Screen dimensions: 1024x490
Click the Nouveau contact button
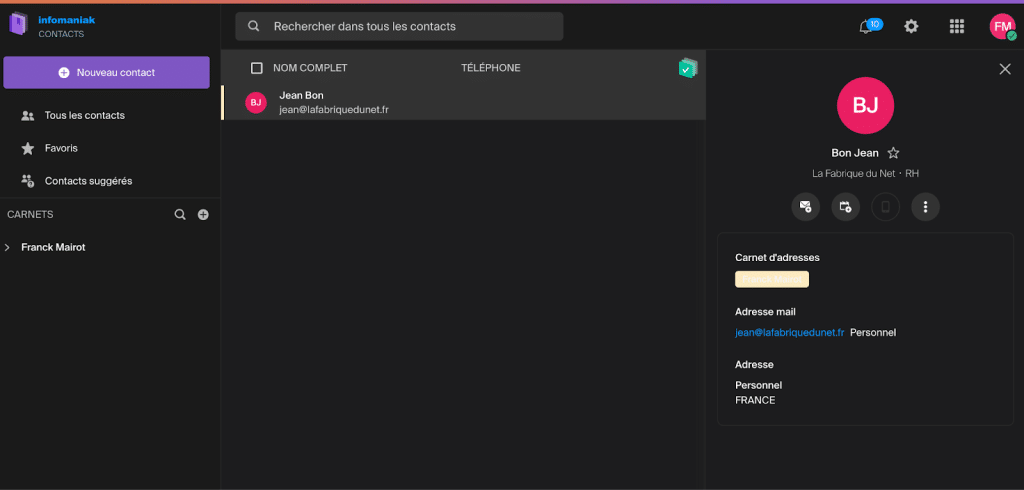pyautogui.click(x=106, y=72)
